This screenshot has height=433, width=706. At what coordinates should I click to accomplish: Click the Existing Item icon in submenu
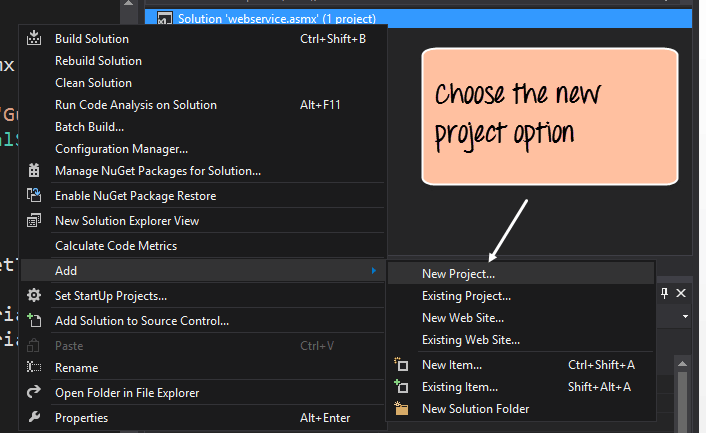click(x=402, y=387)
